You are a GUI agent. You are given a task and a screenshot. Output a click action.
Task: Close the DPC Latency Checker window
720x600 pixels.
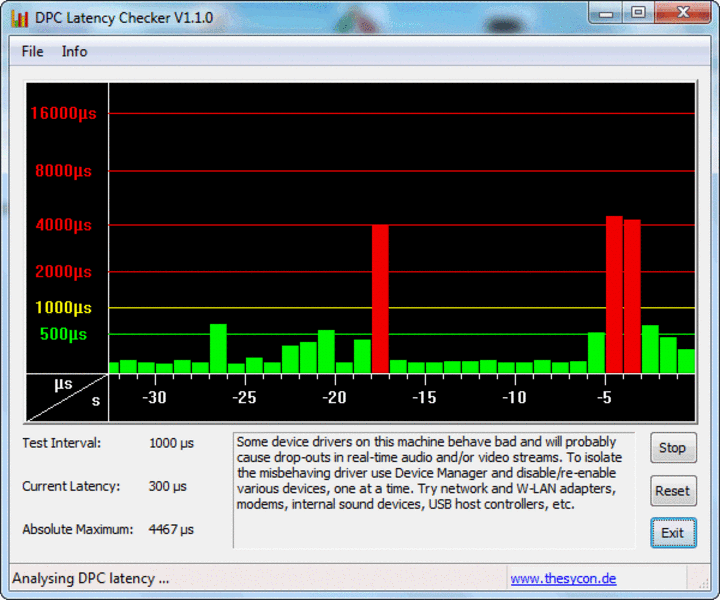tap(683, 13)
